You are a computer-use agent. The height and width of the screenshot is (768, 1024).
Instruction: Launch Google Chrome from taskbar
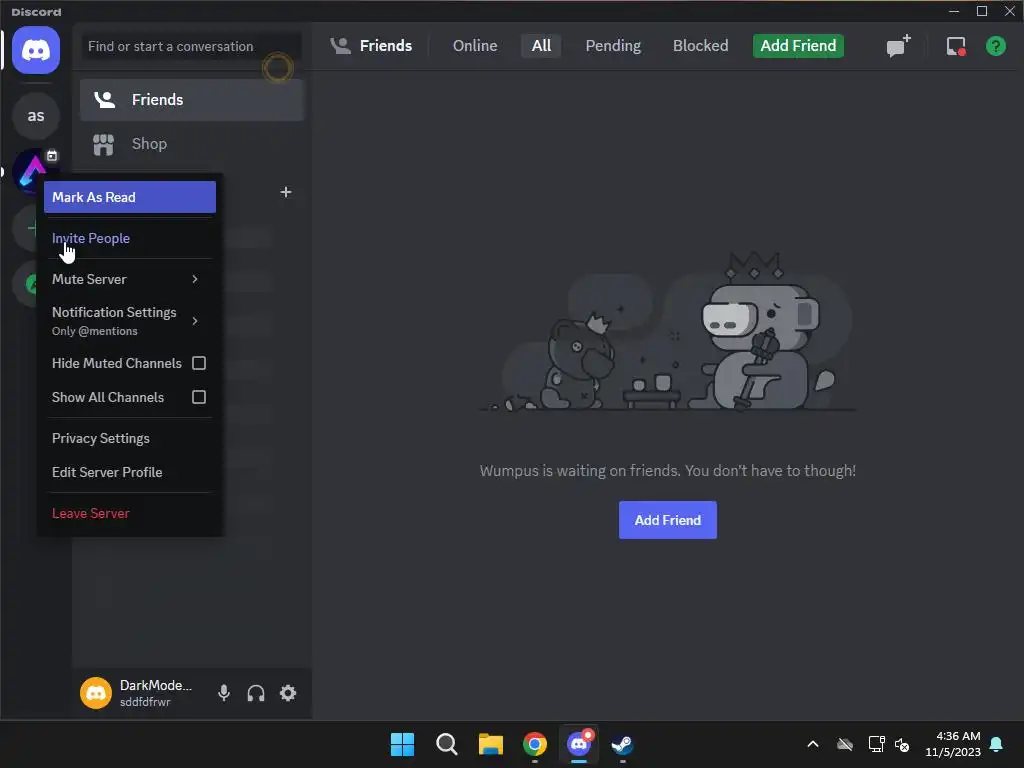[535, 744]
